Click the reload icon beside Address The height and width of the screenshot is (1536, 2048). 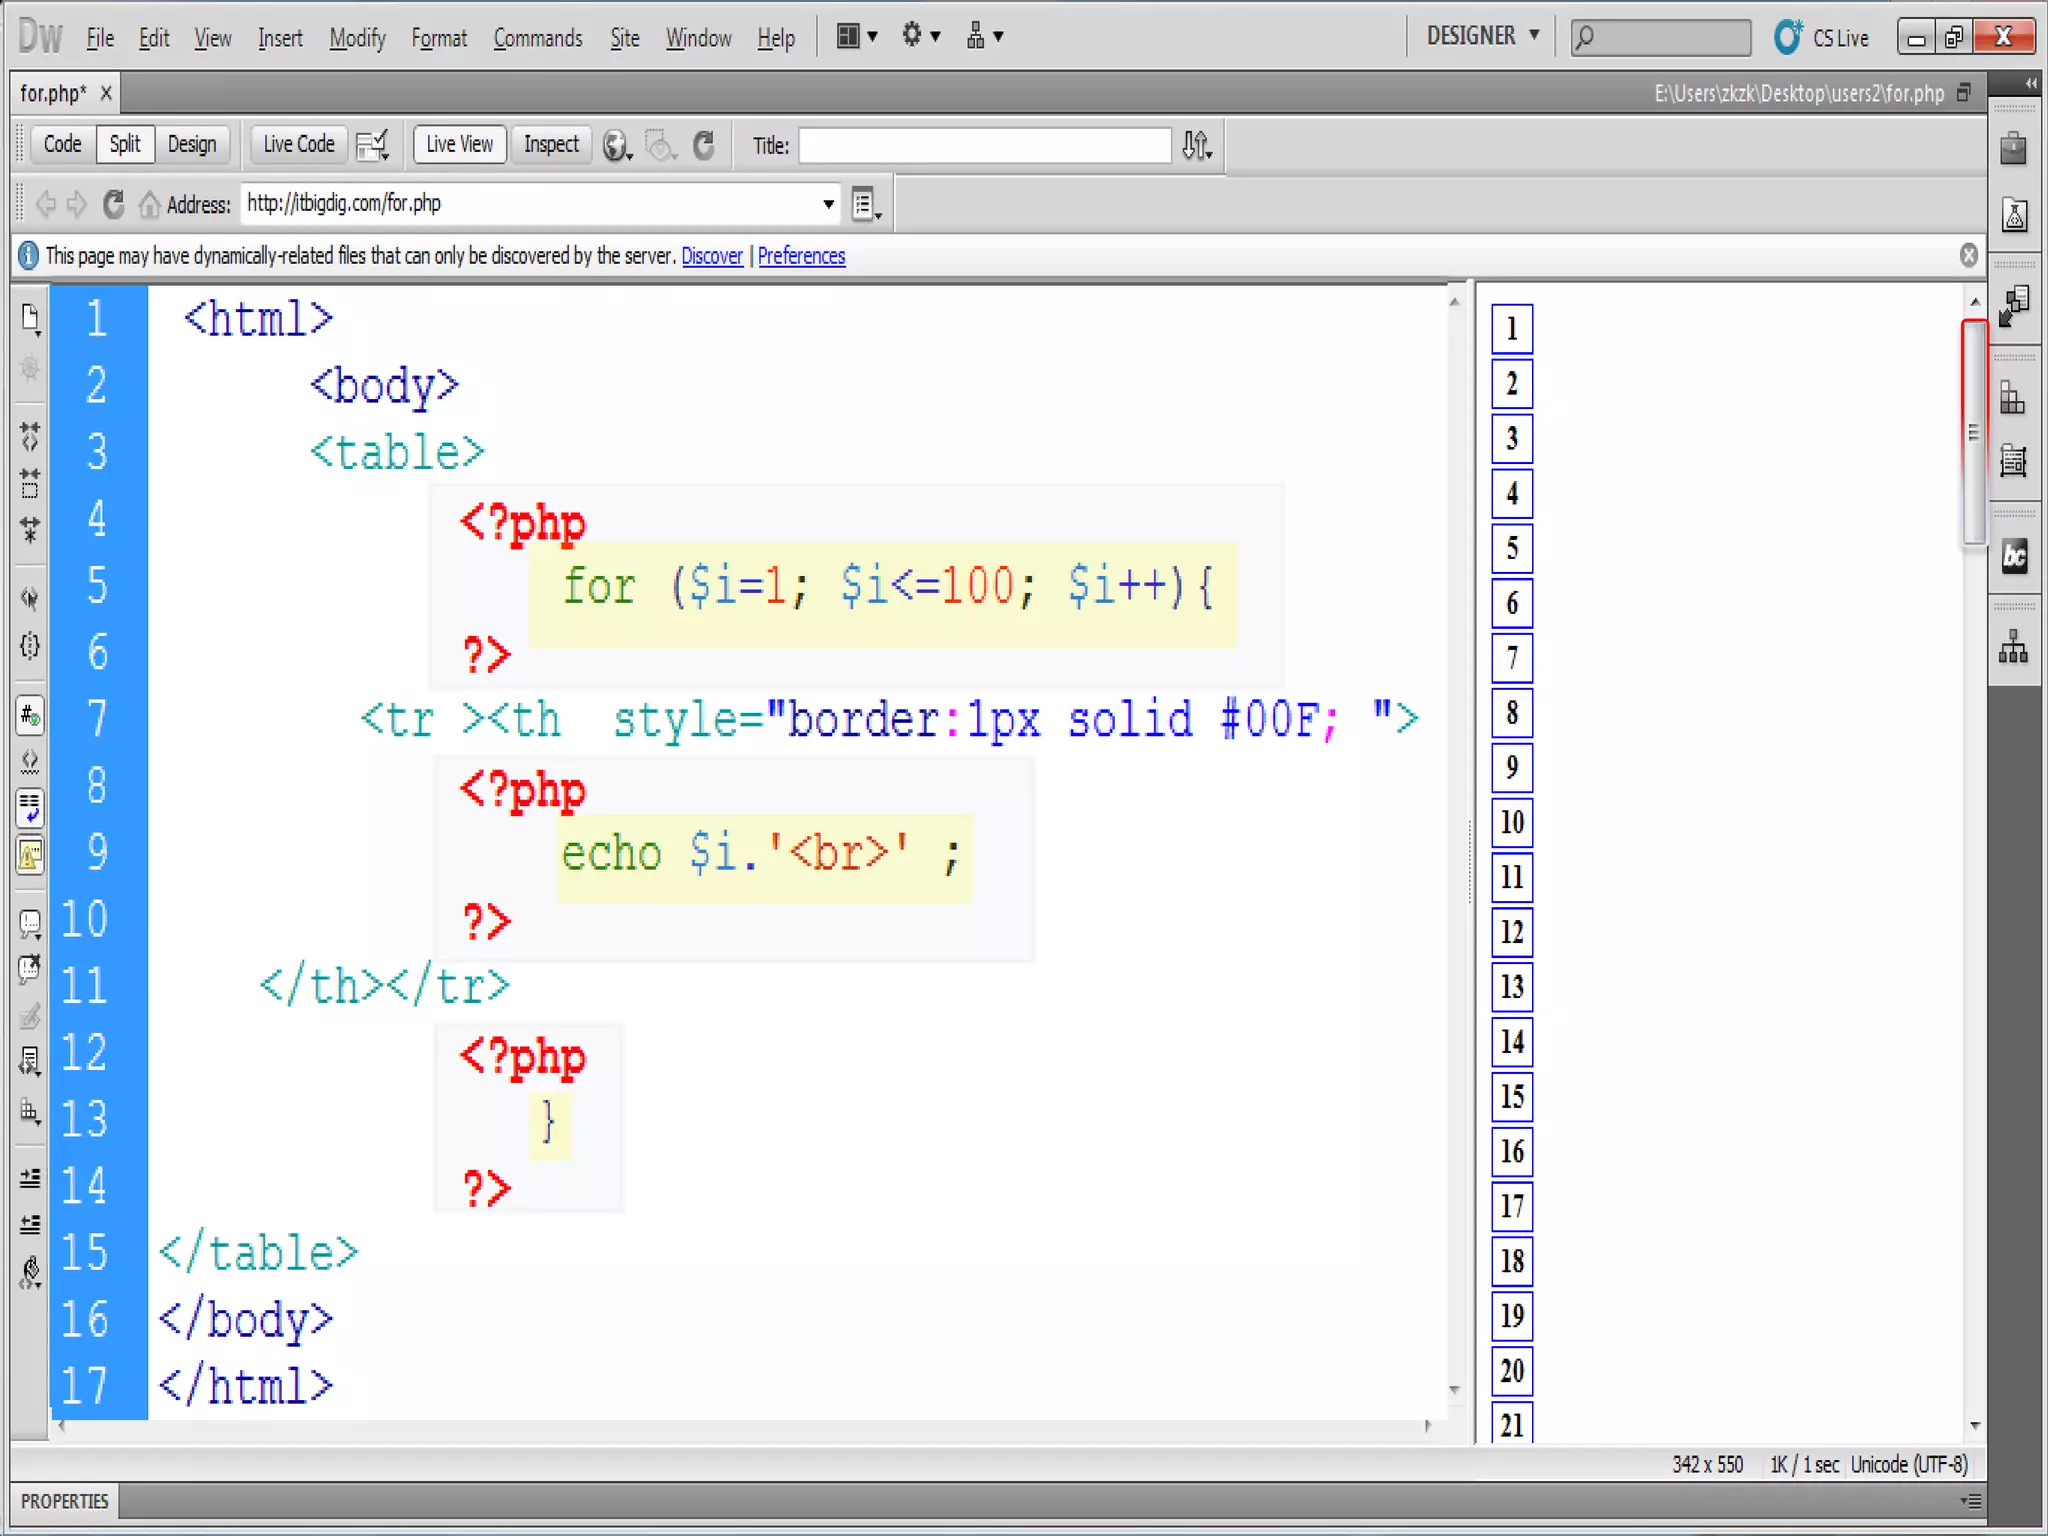coord(114,205)
